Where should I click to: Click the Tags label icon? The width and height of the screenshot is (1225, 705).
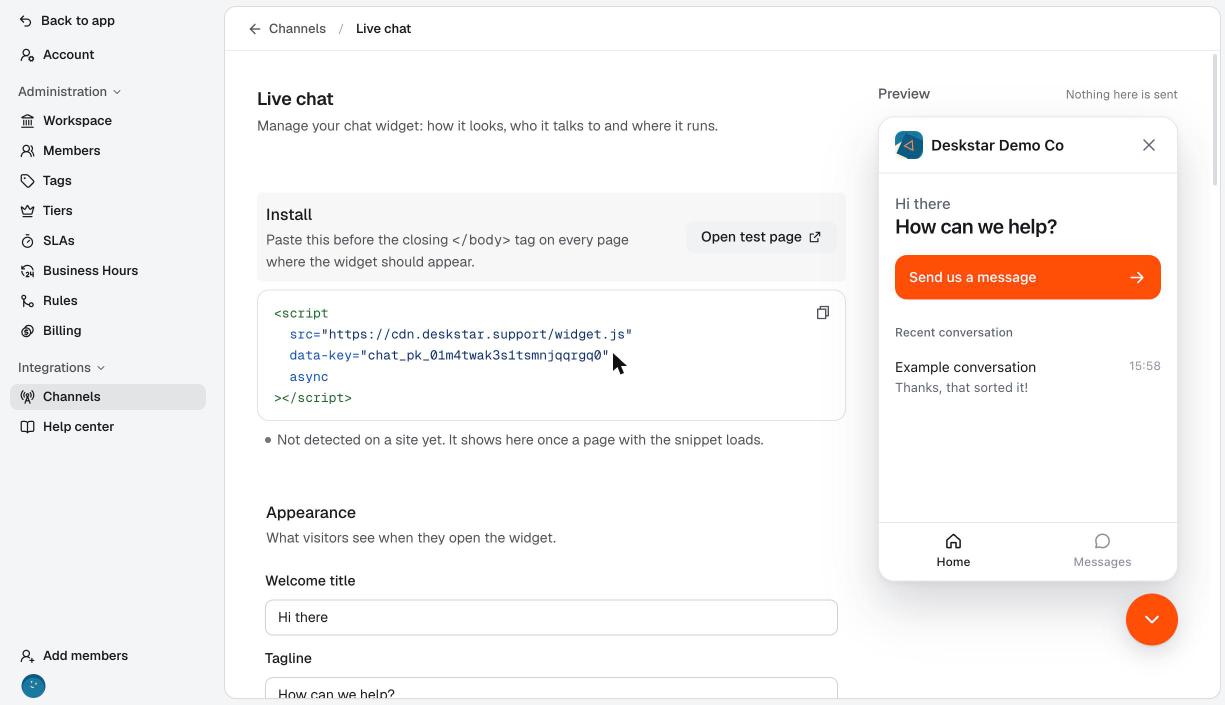coord(27,181)
